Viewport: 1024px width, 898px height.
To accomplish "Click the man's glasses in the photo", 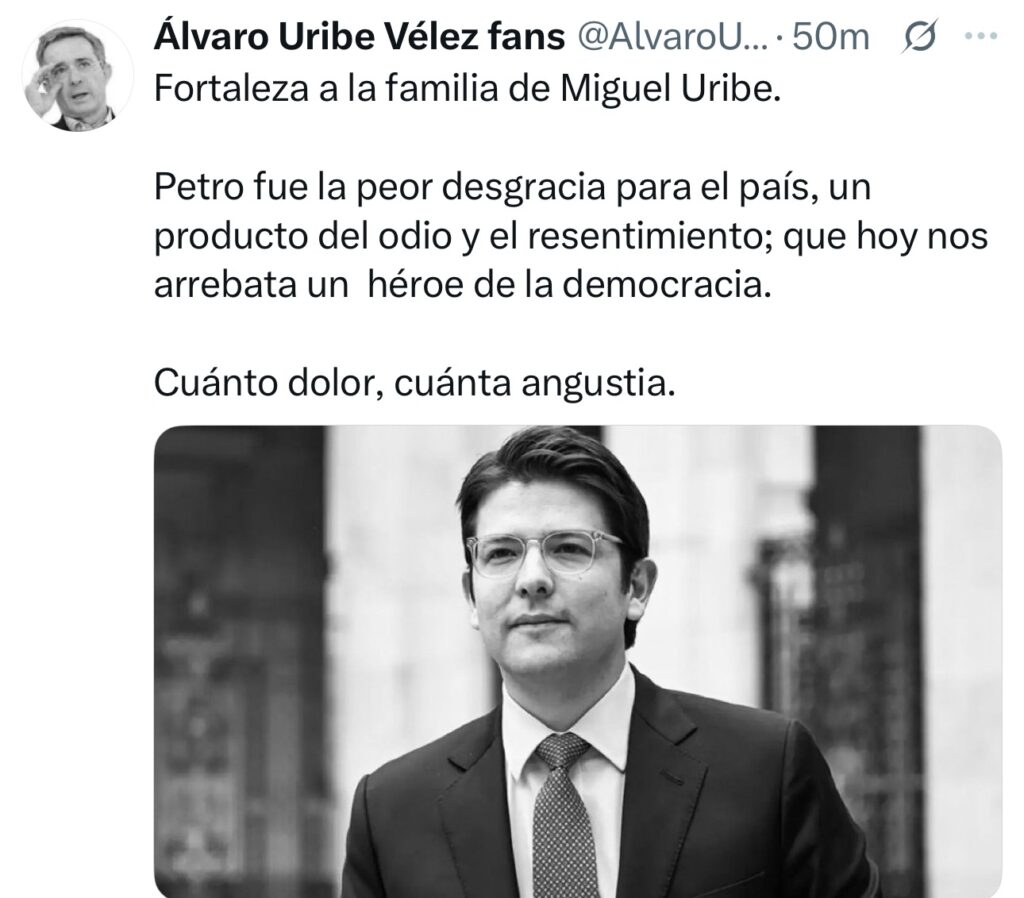I will 545,553.
